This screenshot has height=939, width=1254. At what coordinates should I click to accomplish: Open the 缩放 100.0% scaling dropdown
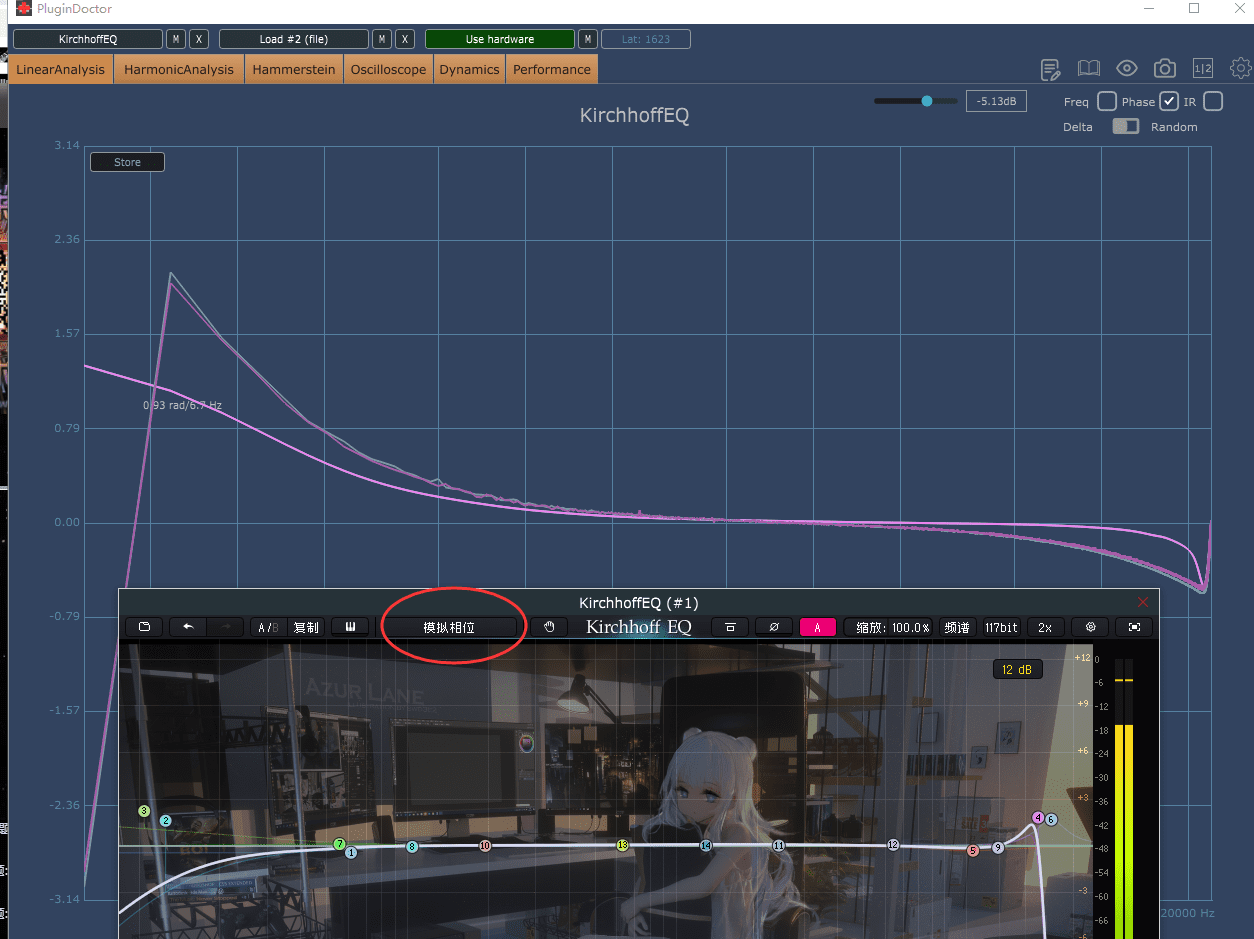tap(892, 627)
